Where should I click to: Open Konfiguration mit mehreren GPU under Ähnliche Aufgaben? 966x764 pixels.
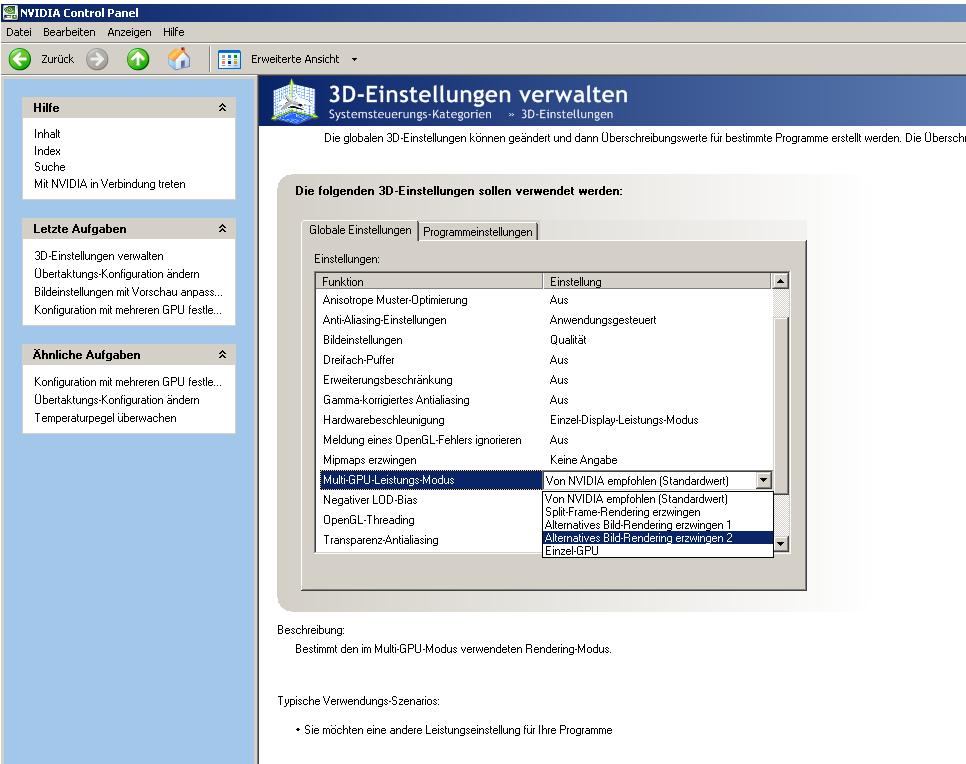pos(128,381)
